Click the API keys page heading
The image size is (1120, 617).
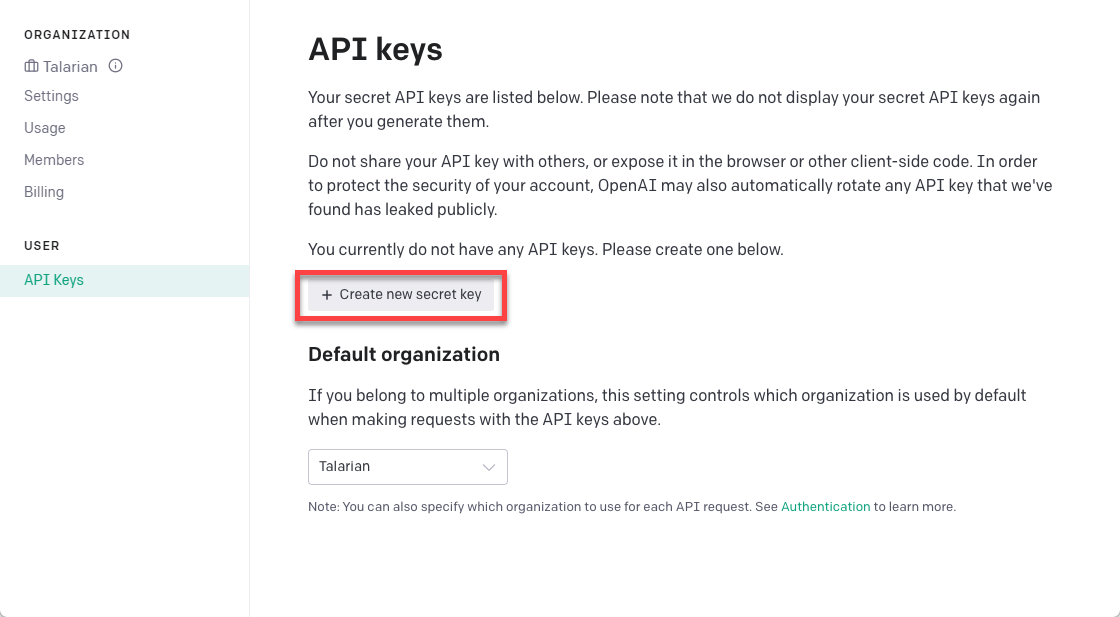375,49
